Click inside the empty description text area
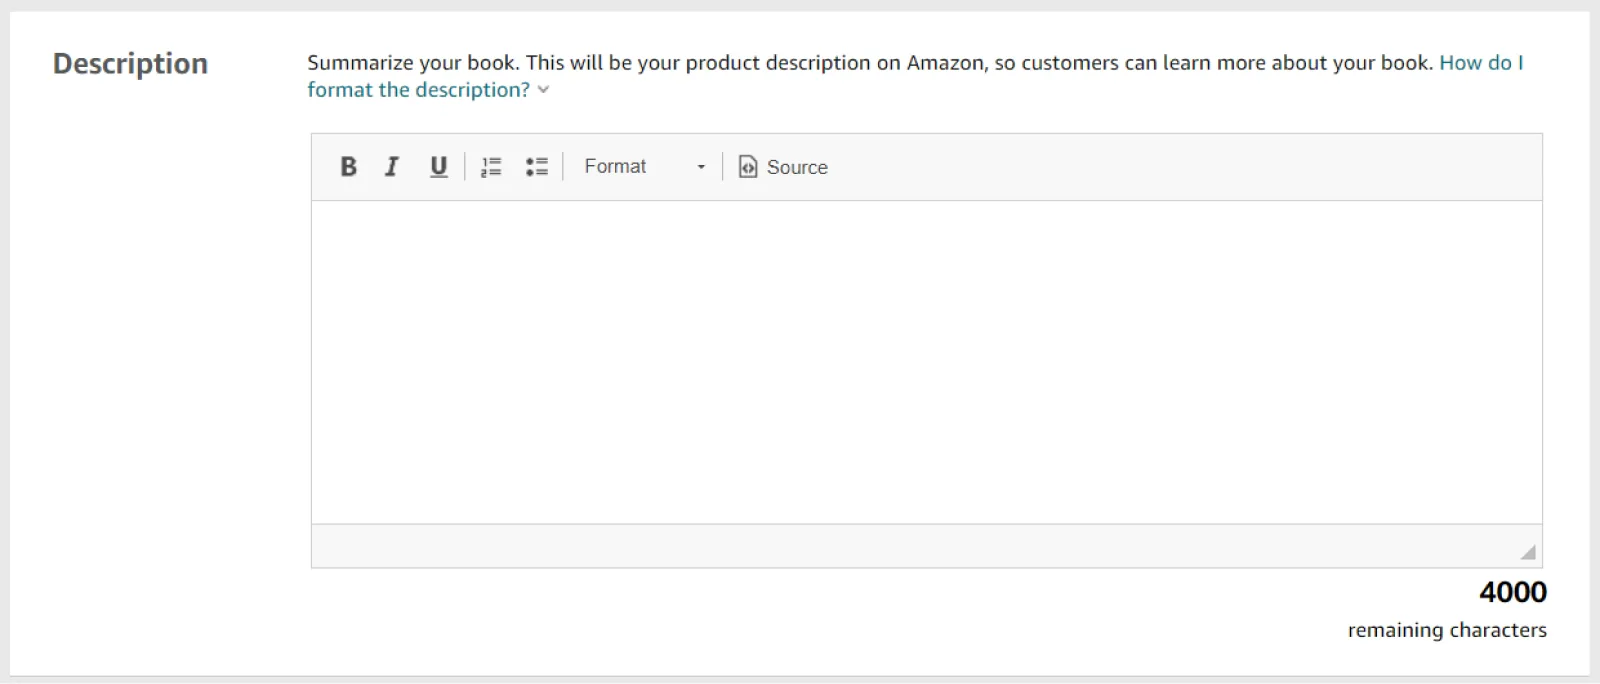 (926, 362)
